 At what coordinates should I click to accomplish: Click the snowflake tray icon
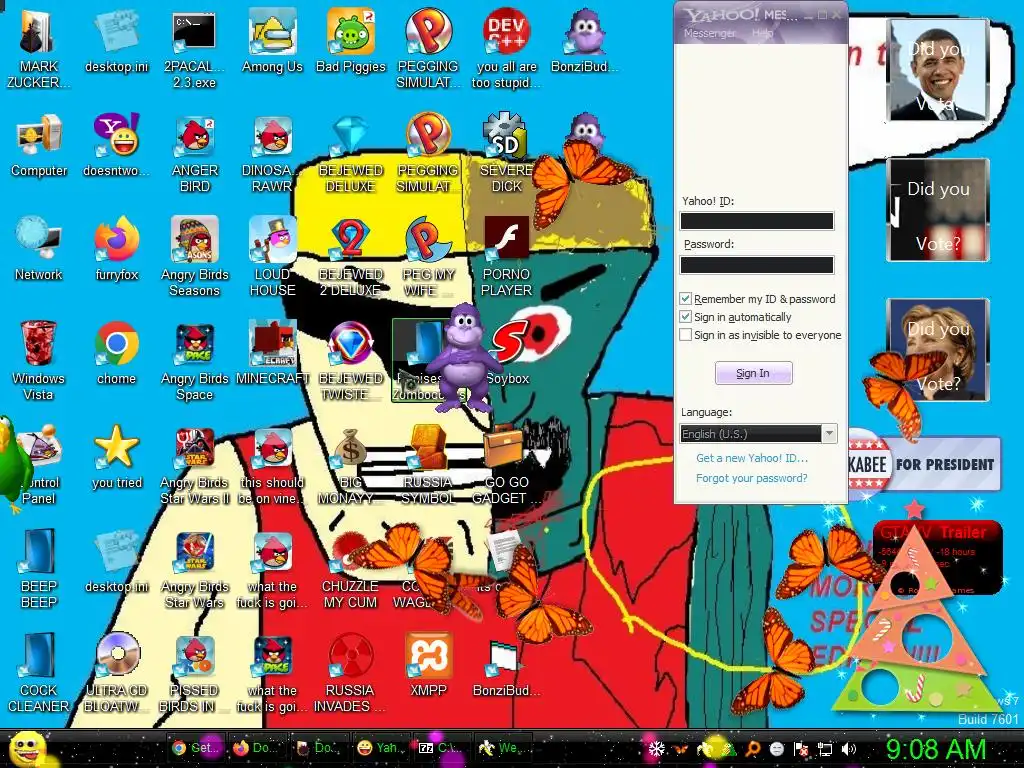click(x=655, y=748)
